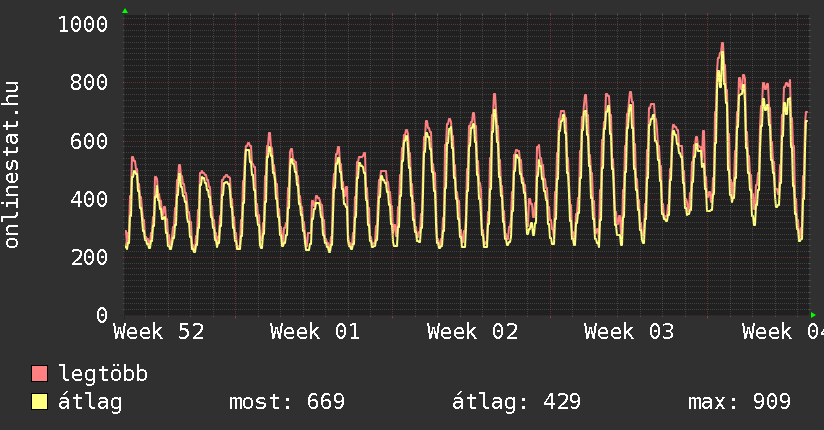
Task: Click the Week 01 axis label
Action: [315, 332]
